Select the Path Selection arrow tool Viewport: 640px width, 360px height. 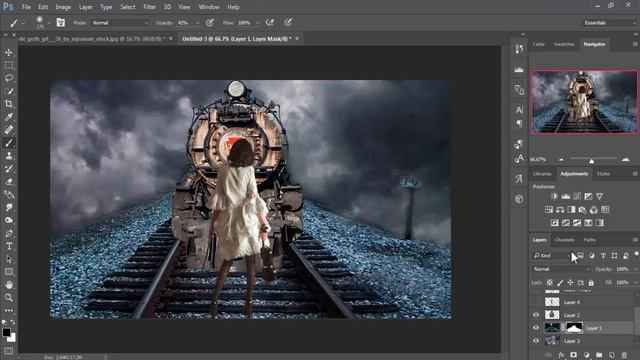9,259
